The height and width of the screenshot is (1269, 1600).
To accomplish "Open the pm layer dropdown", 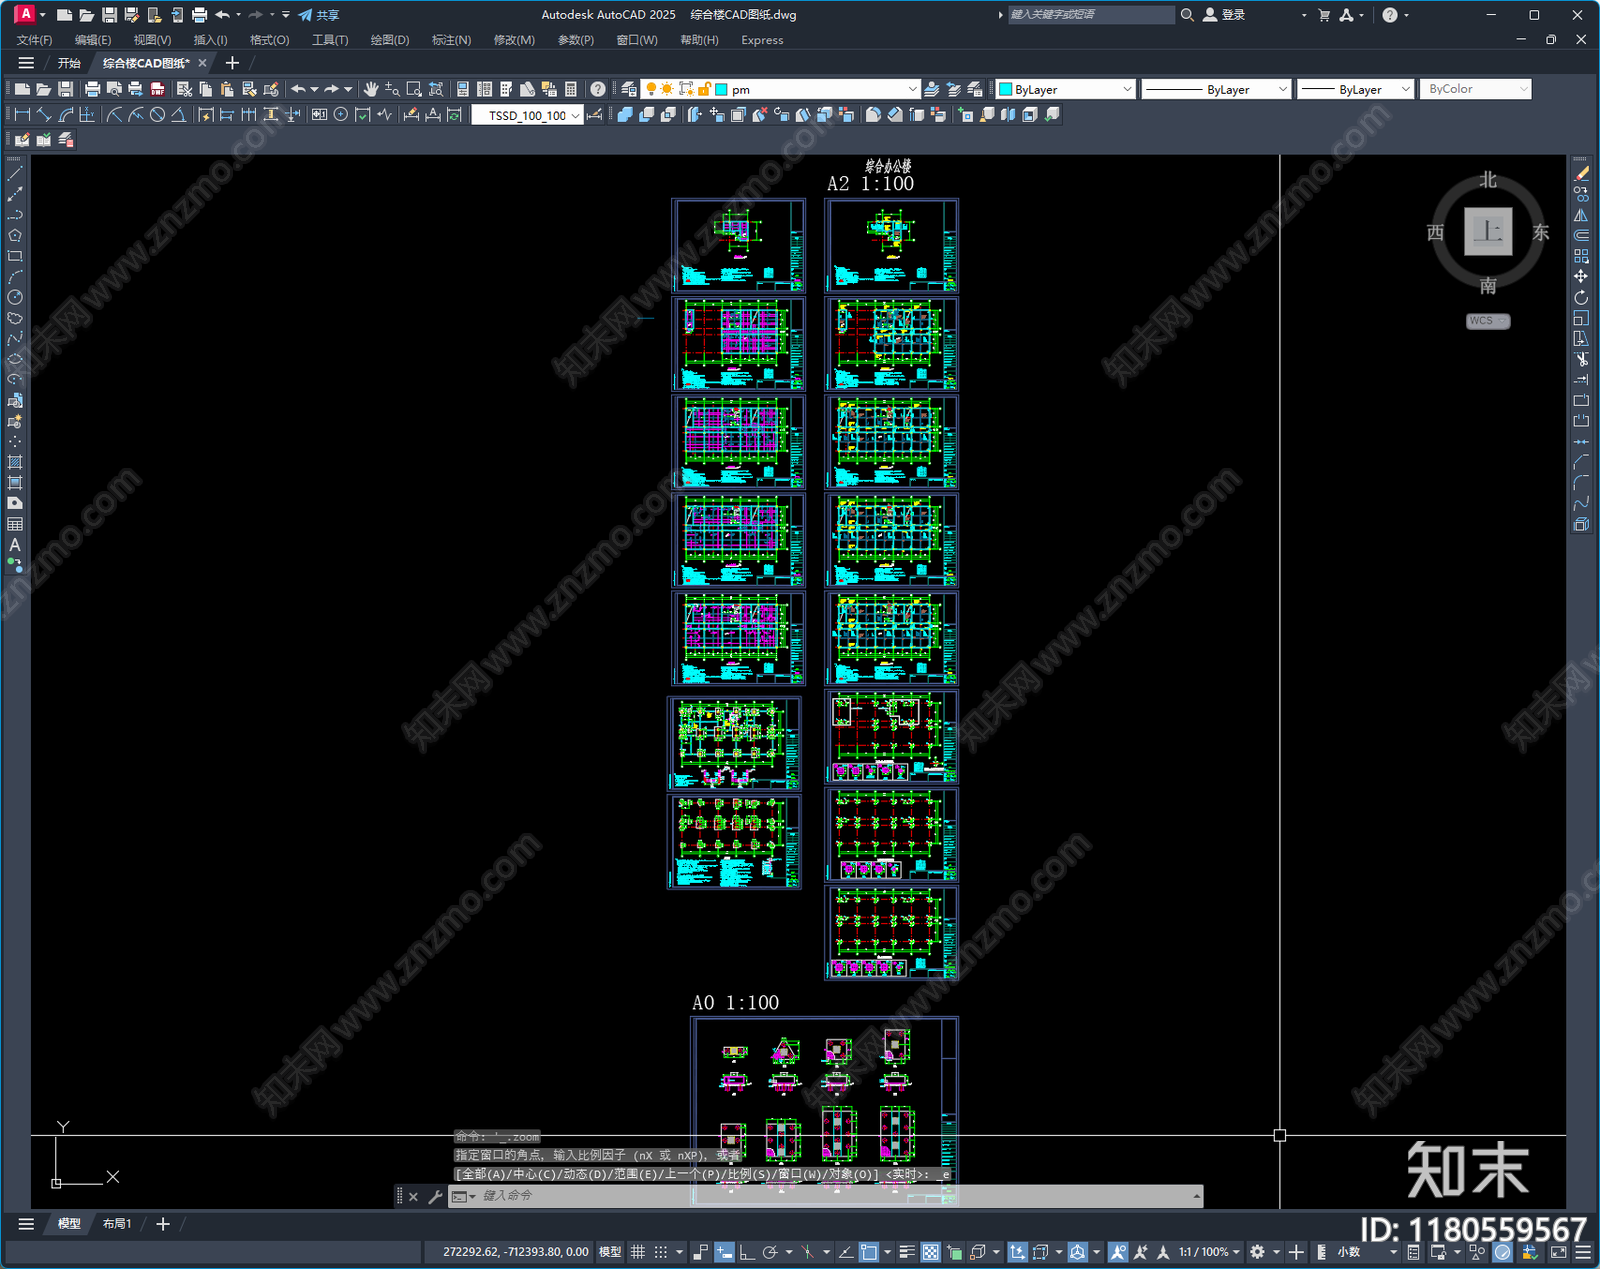I will tap(822, 89).
